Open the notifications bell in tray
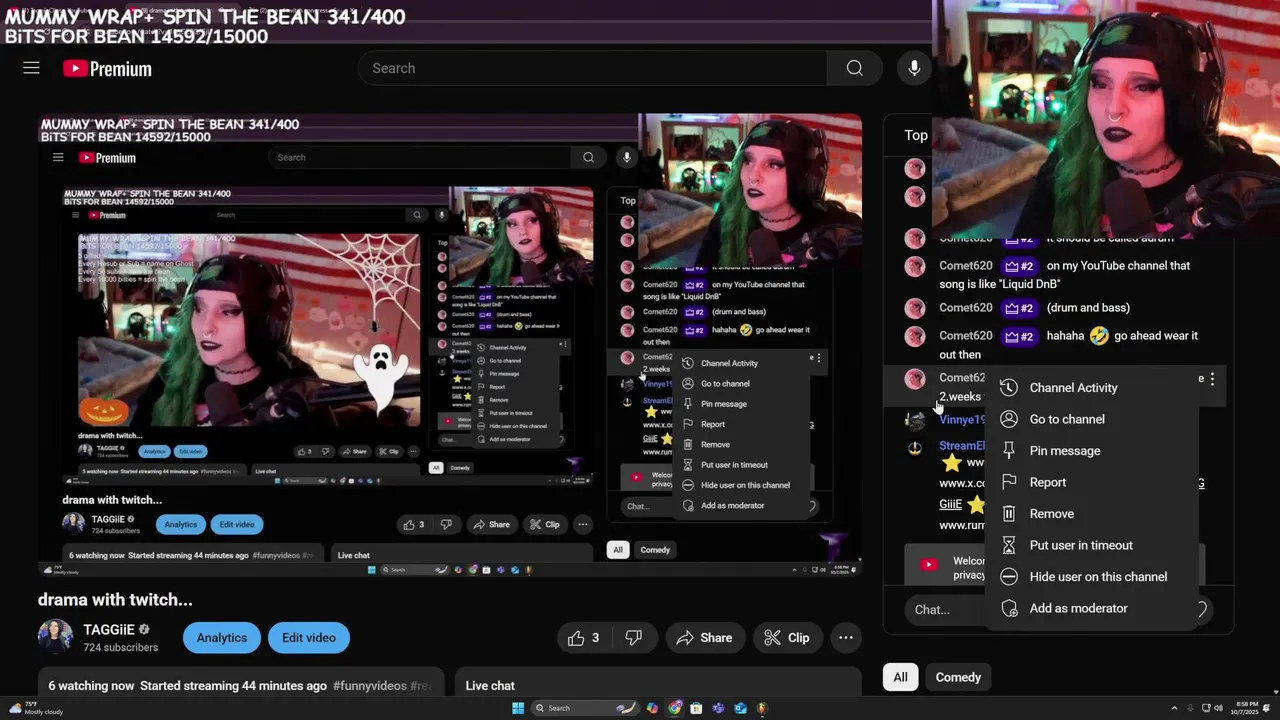This screenshot has width=1280, height=720. 1266,708
